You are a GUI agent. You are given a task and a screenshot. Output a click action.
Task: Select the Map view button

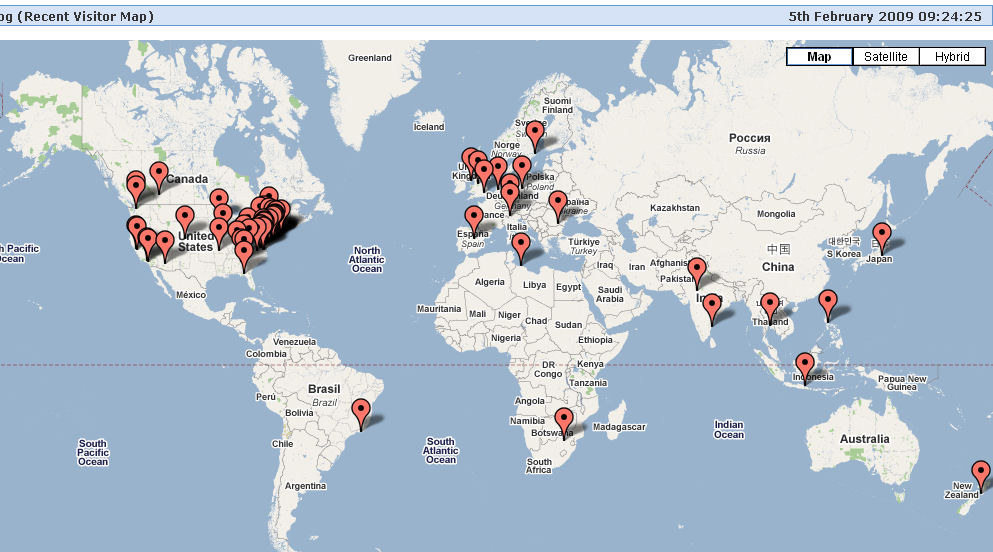click(x=819, y=57)
